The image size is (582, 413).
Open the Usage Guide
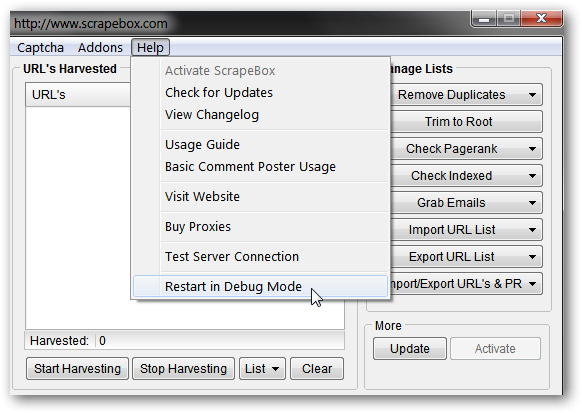coord(202,144)
